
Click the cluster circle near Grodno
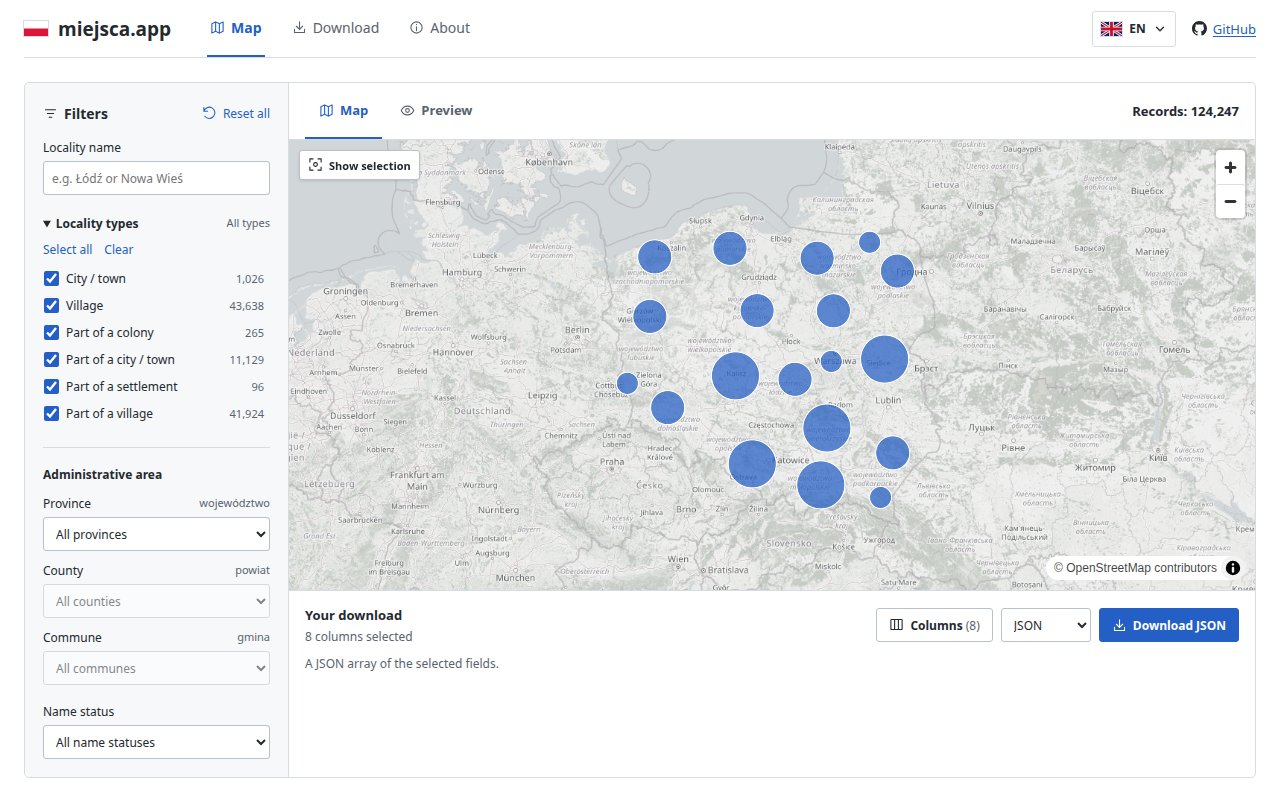point(897,270)
